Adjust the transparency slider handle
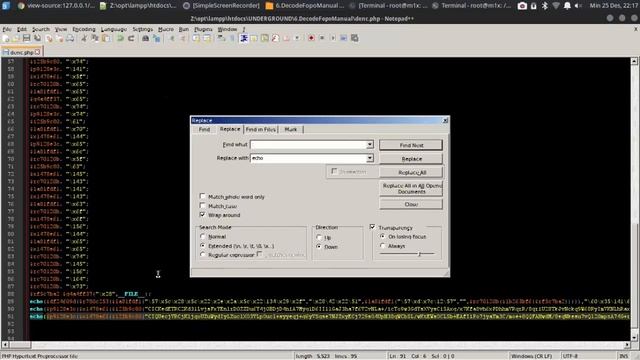This screenshot has width=640, height=360. tap(419, 254)
